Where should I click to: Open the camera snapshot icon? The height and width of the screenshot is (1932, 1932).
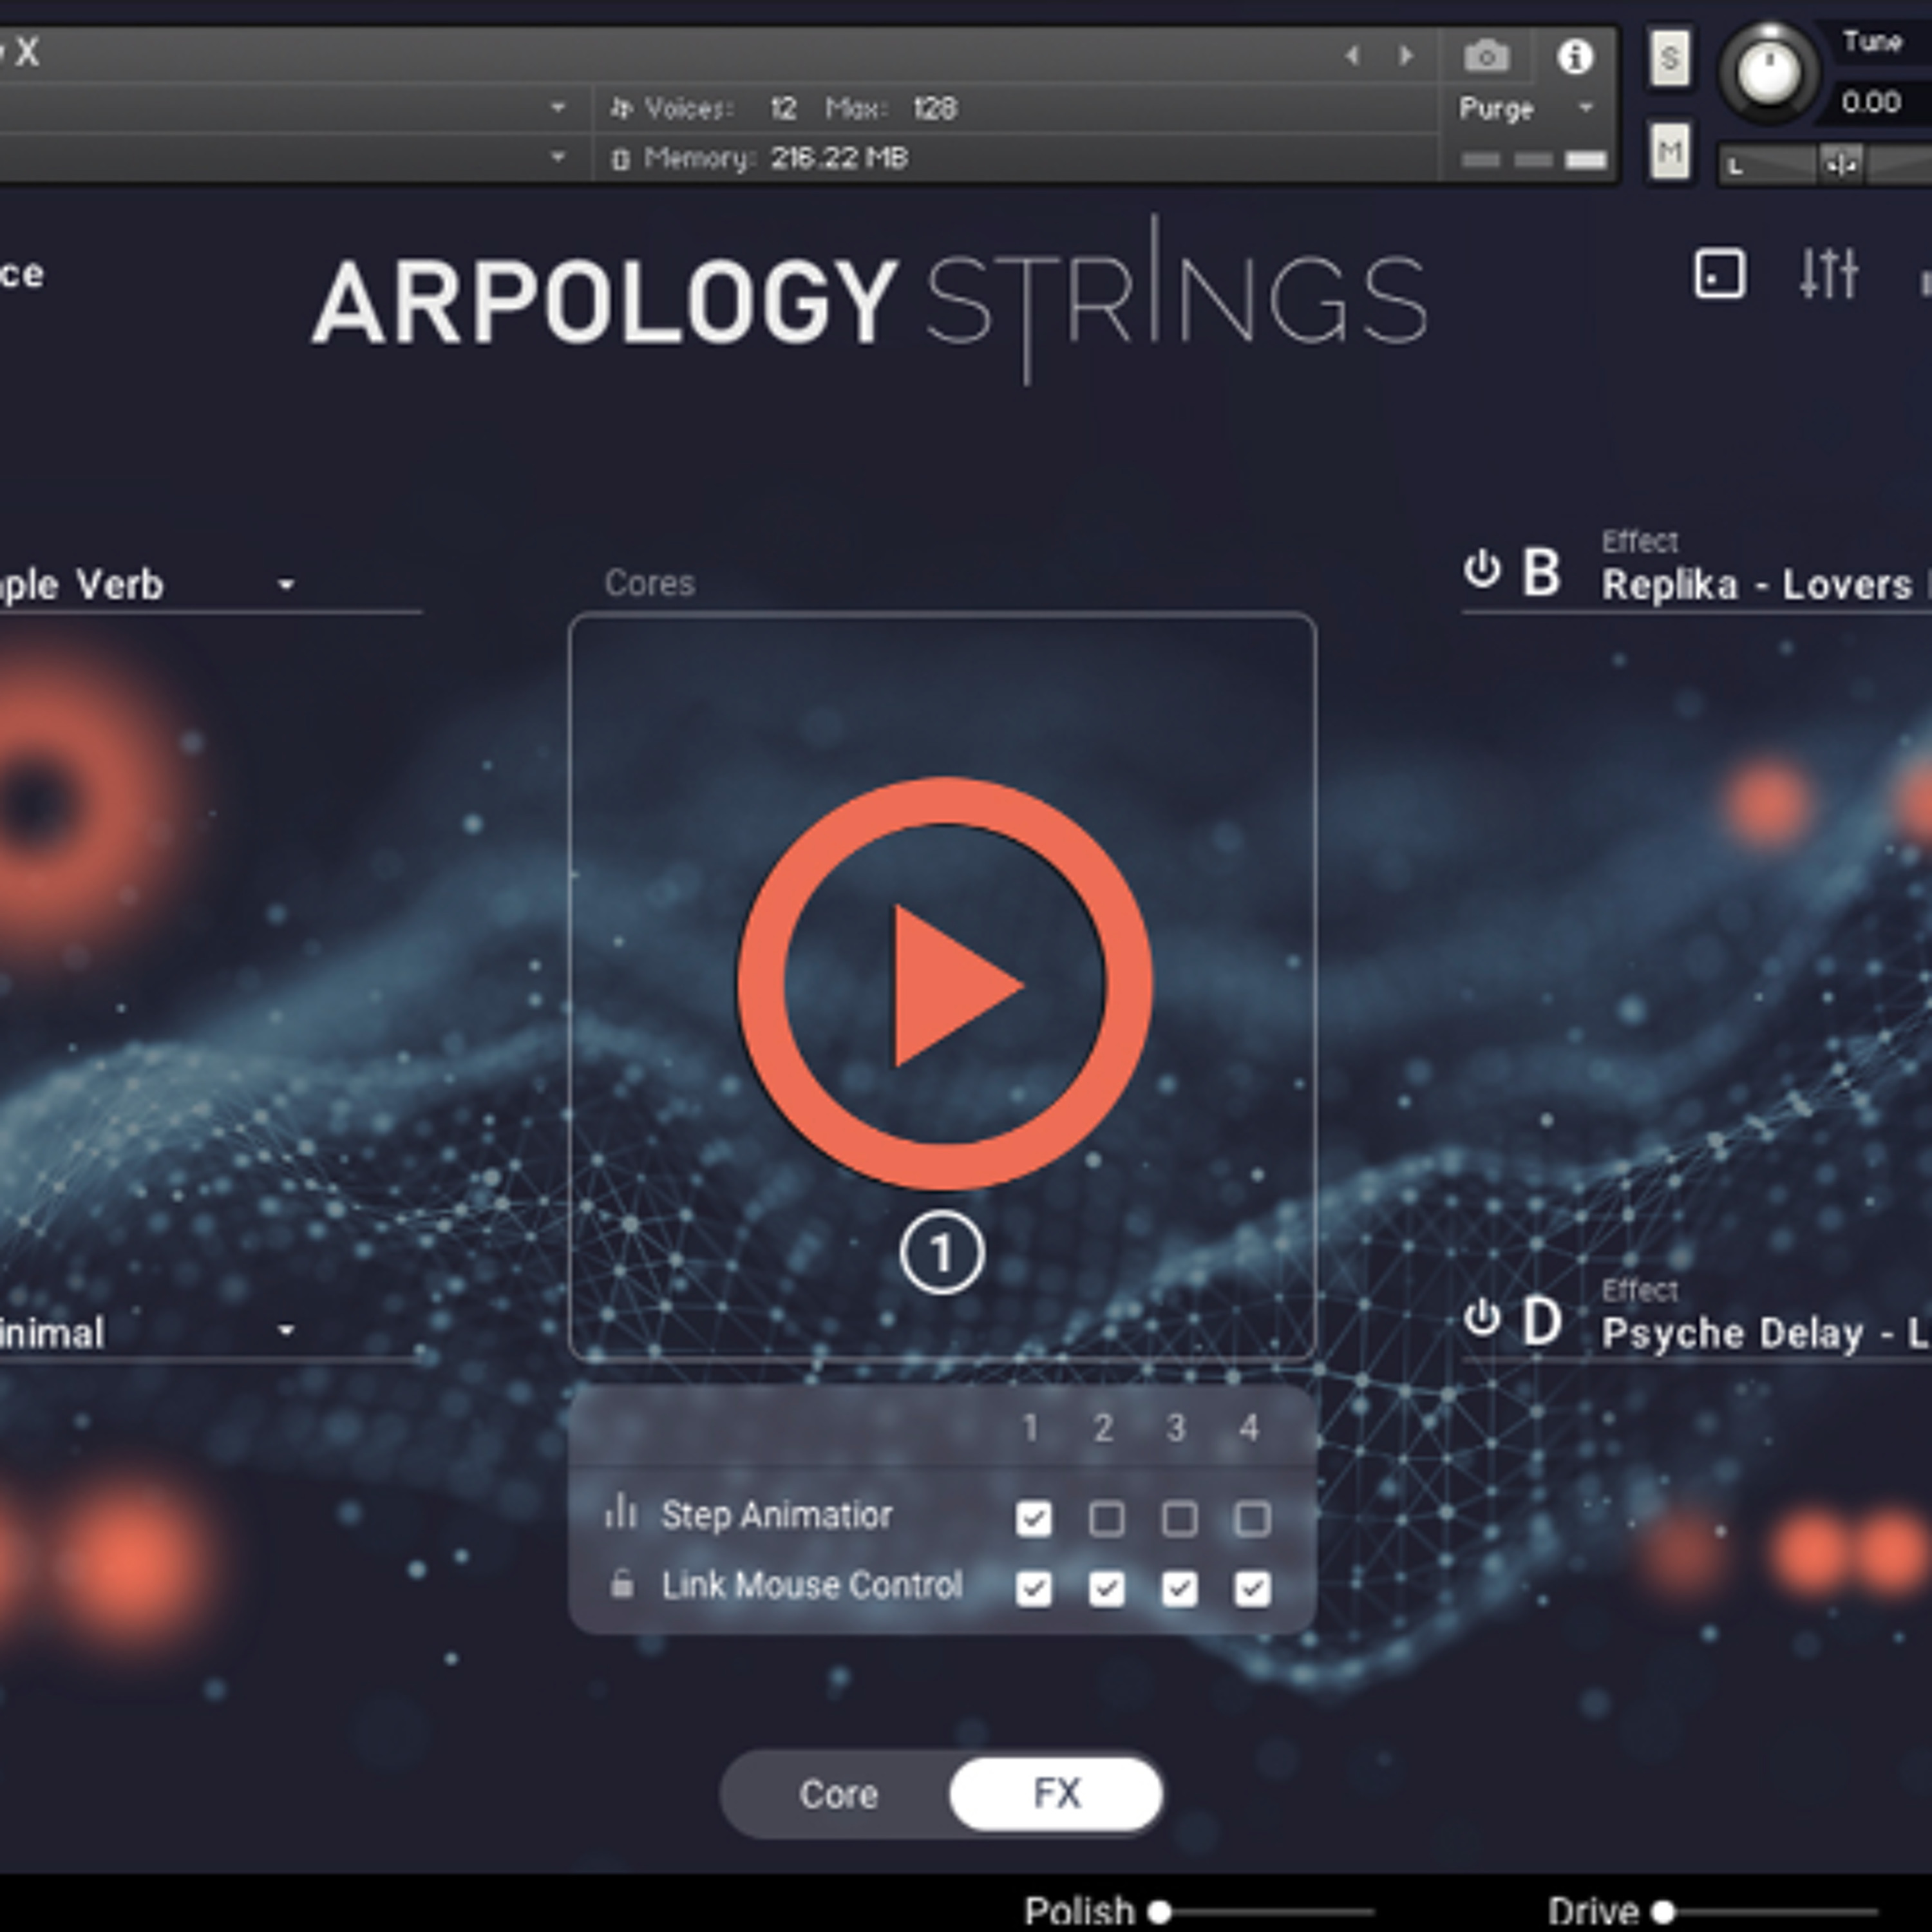click(1486, 56)
